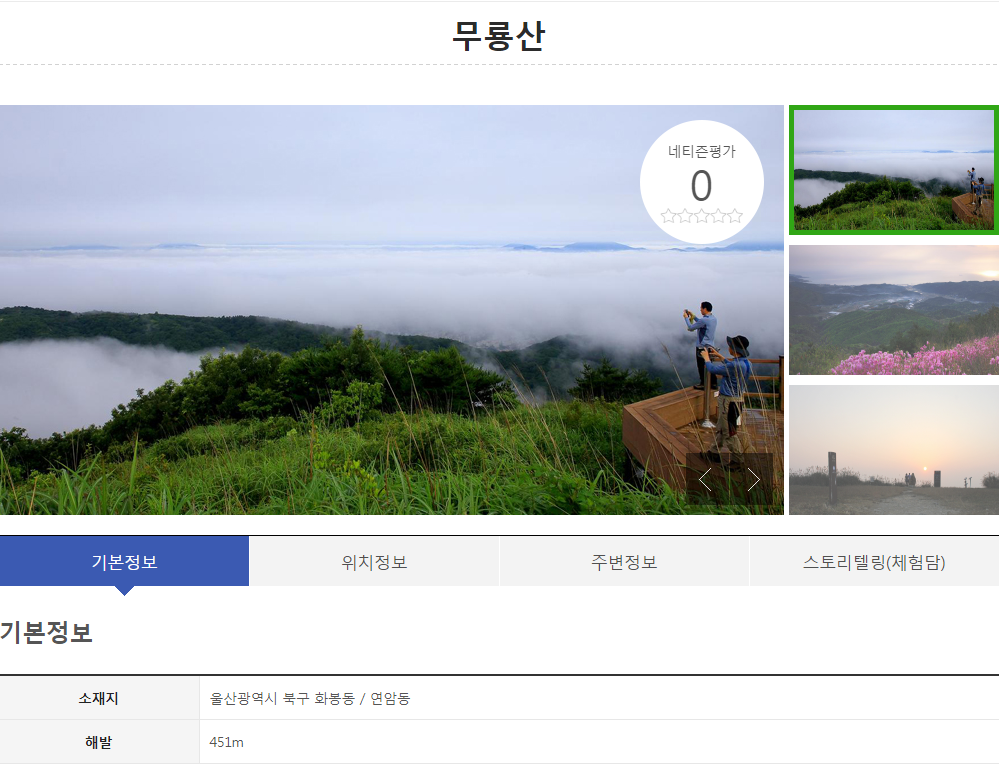Select the sunrise trail thumbnail

click(x=893, y=450)
